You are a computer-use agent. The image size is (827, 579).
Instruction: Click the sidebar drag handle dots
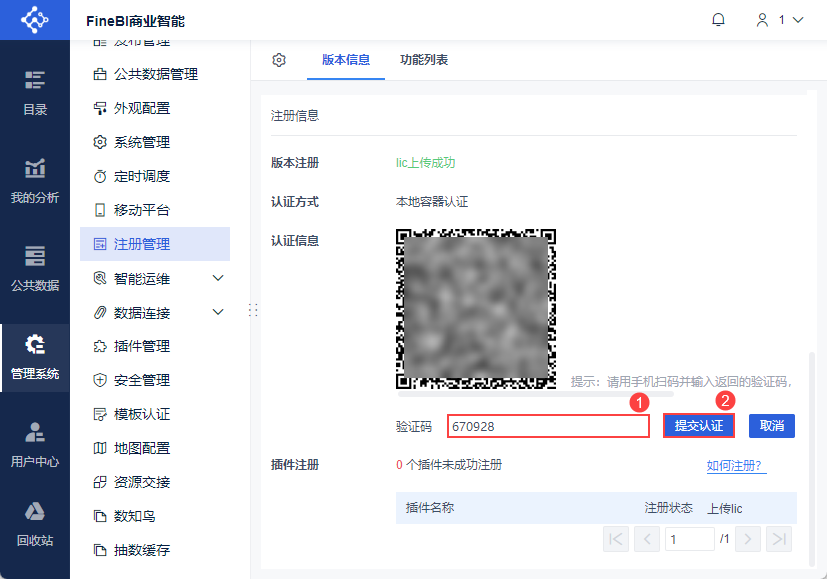[x=253, y=310]
